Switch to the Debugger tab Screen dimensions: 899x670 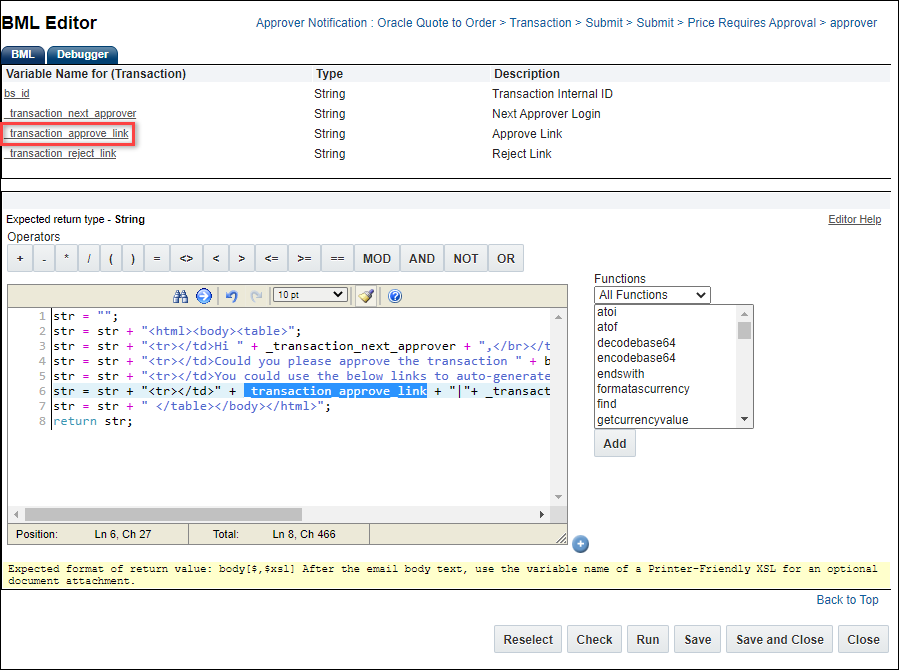pos(82,54)
